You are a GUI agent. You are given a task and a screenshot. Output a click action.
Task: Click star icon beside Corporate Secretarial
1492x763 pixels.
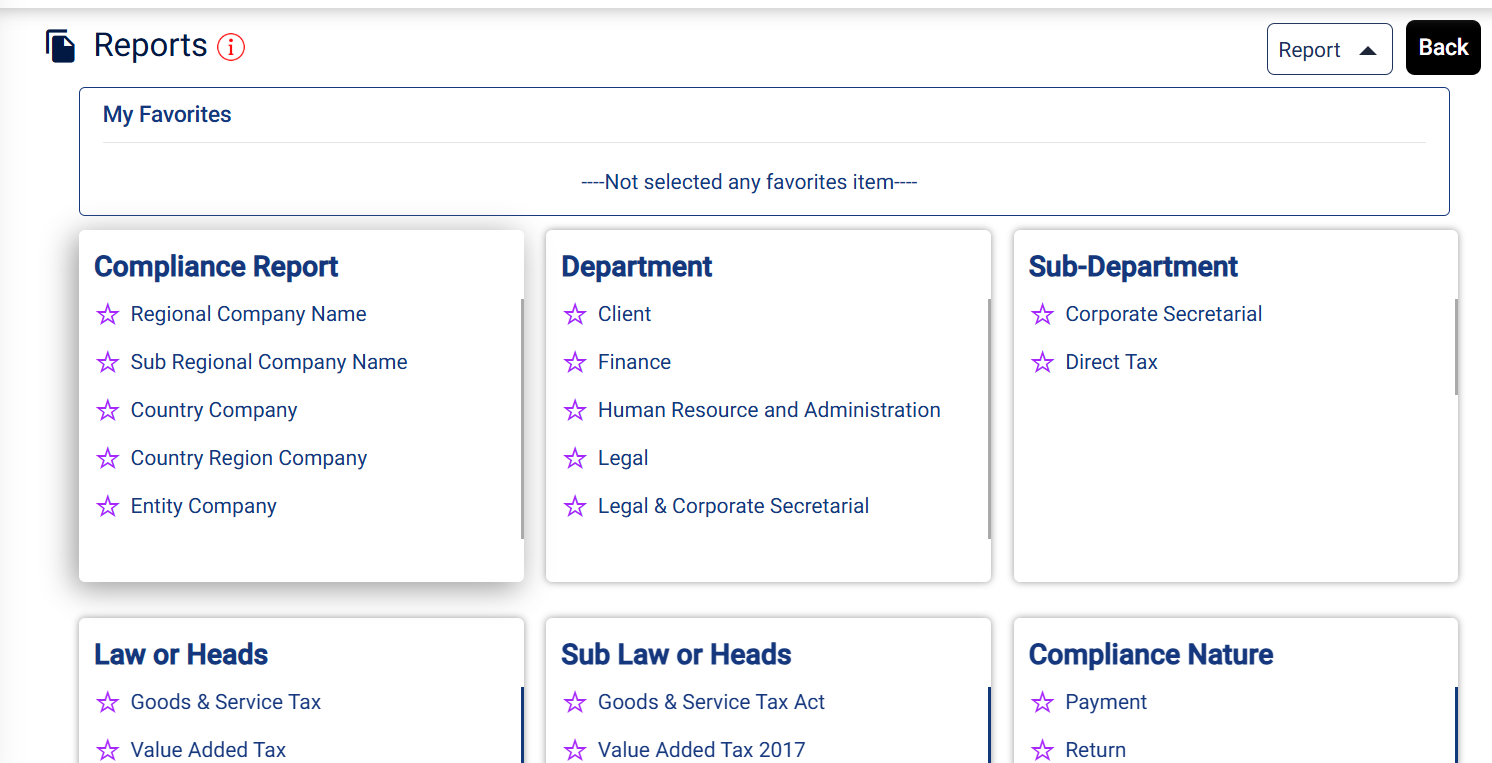coord(1042,315)
